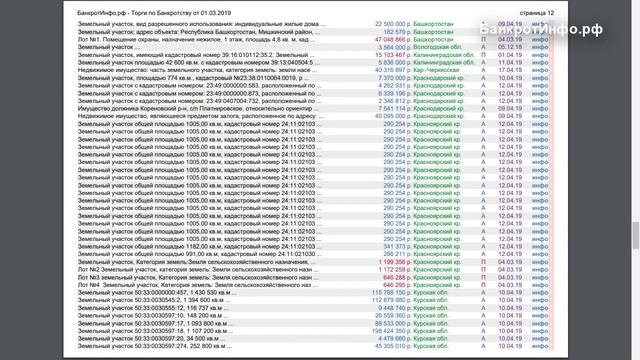640x360 pixels.
Task: Click the row with cadastral number 23:49:0407004:732
Action: click(x=199, y=101)
